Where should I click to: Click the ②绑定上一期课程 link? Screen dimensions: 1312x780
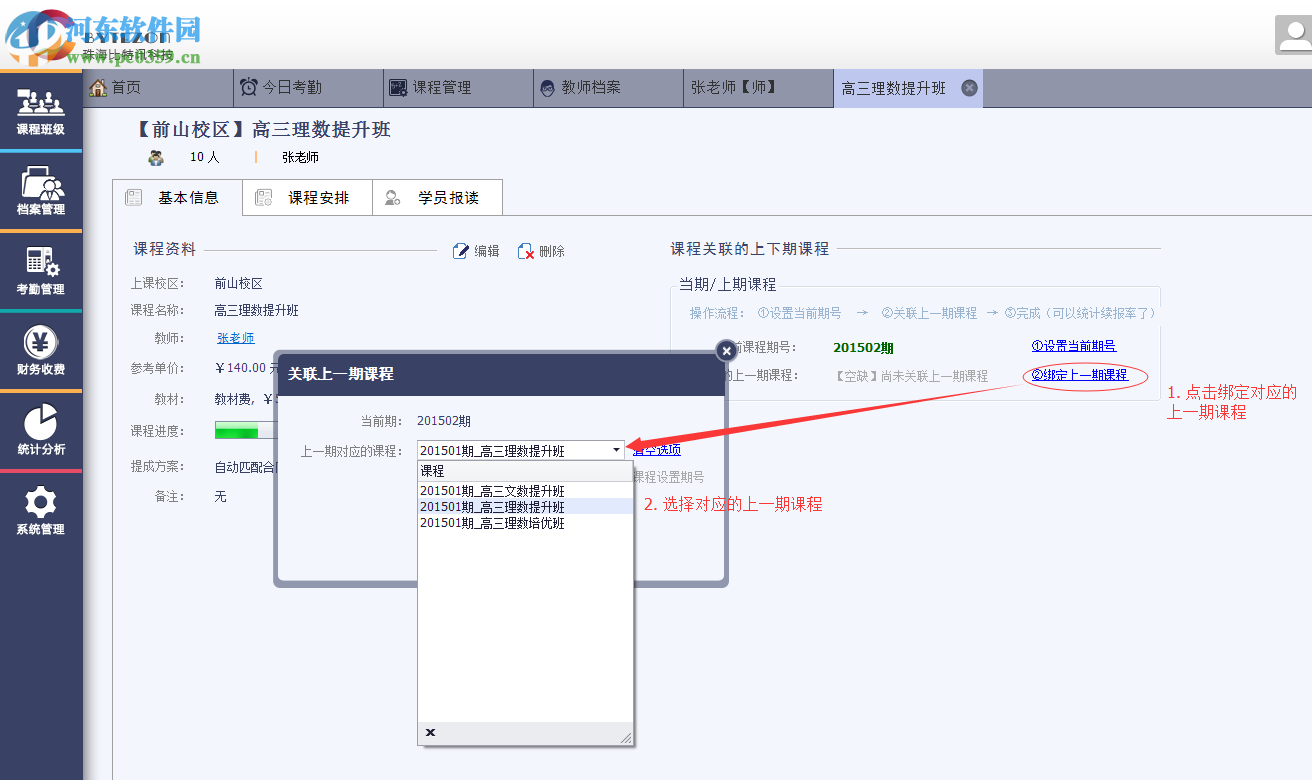[x=1079, y=375]
